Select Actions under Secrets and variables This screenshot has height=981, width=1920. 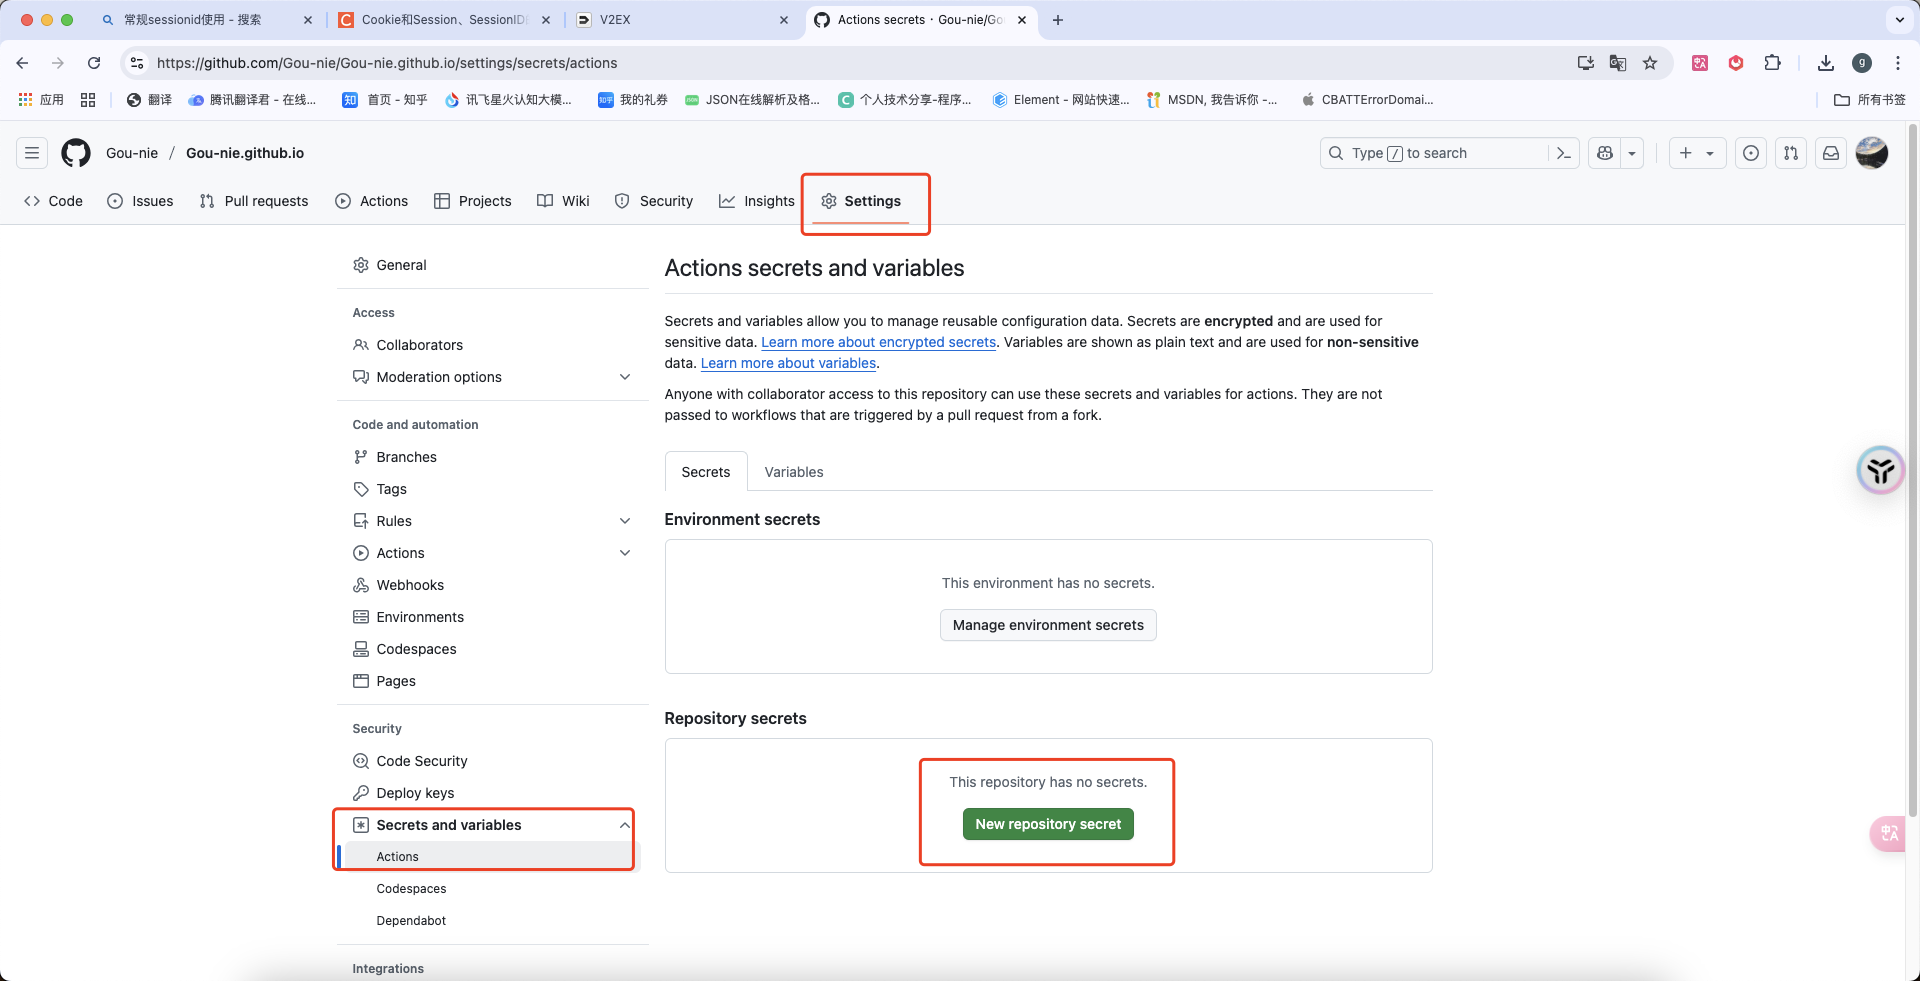492,857
